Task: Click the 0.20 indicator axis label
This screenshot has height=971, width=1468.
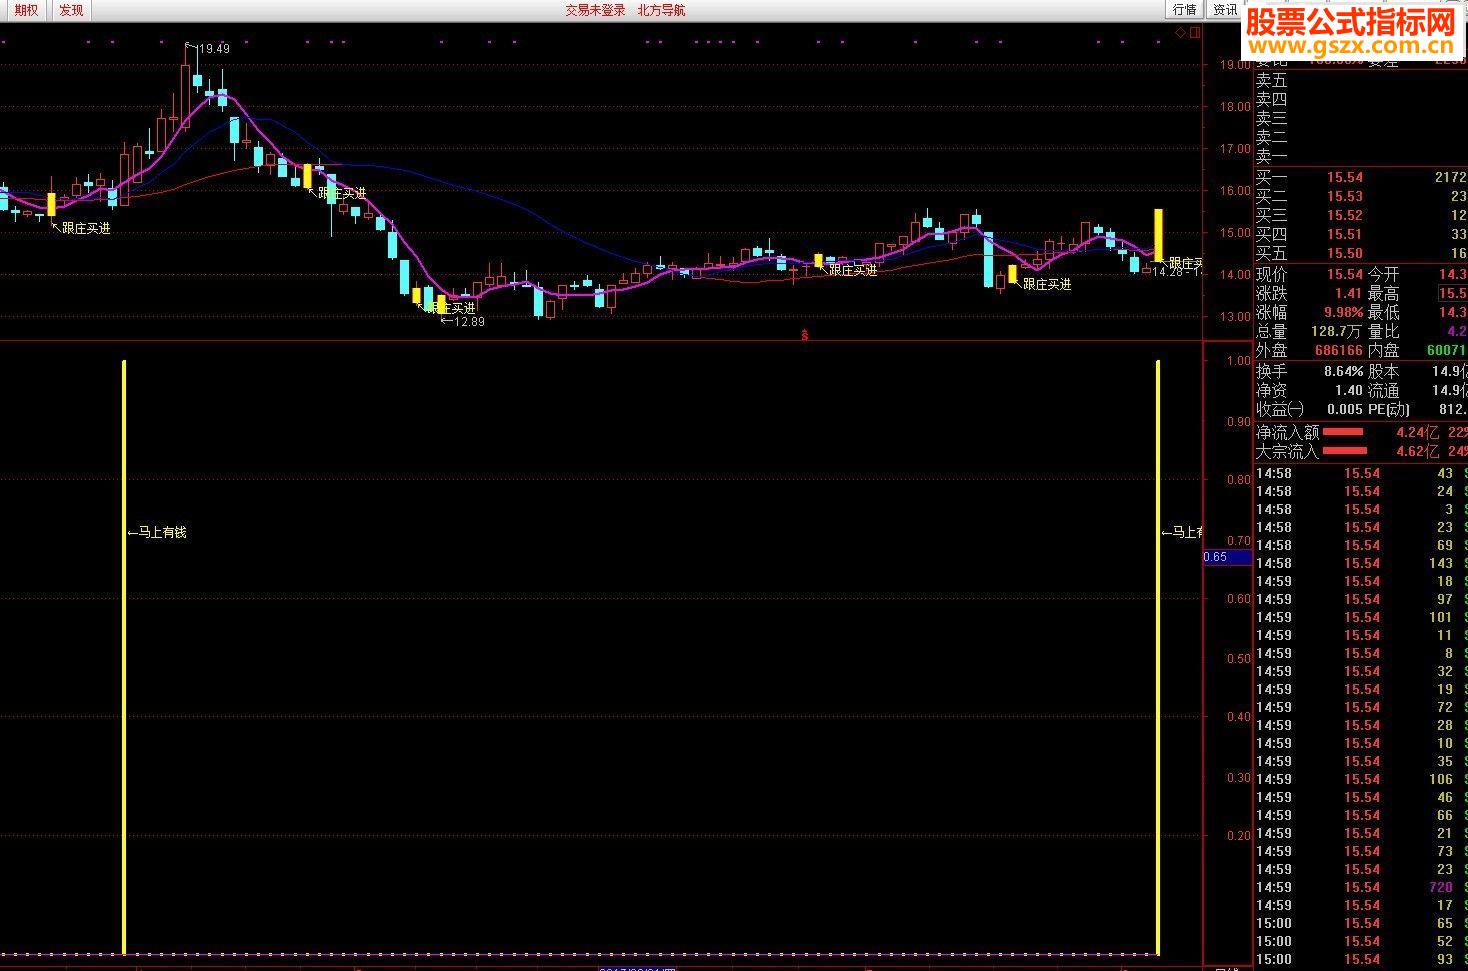Action: [x=1238, y=836]
